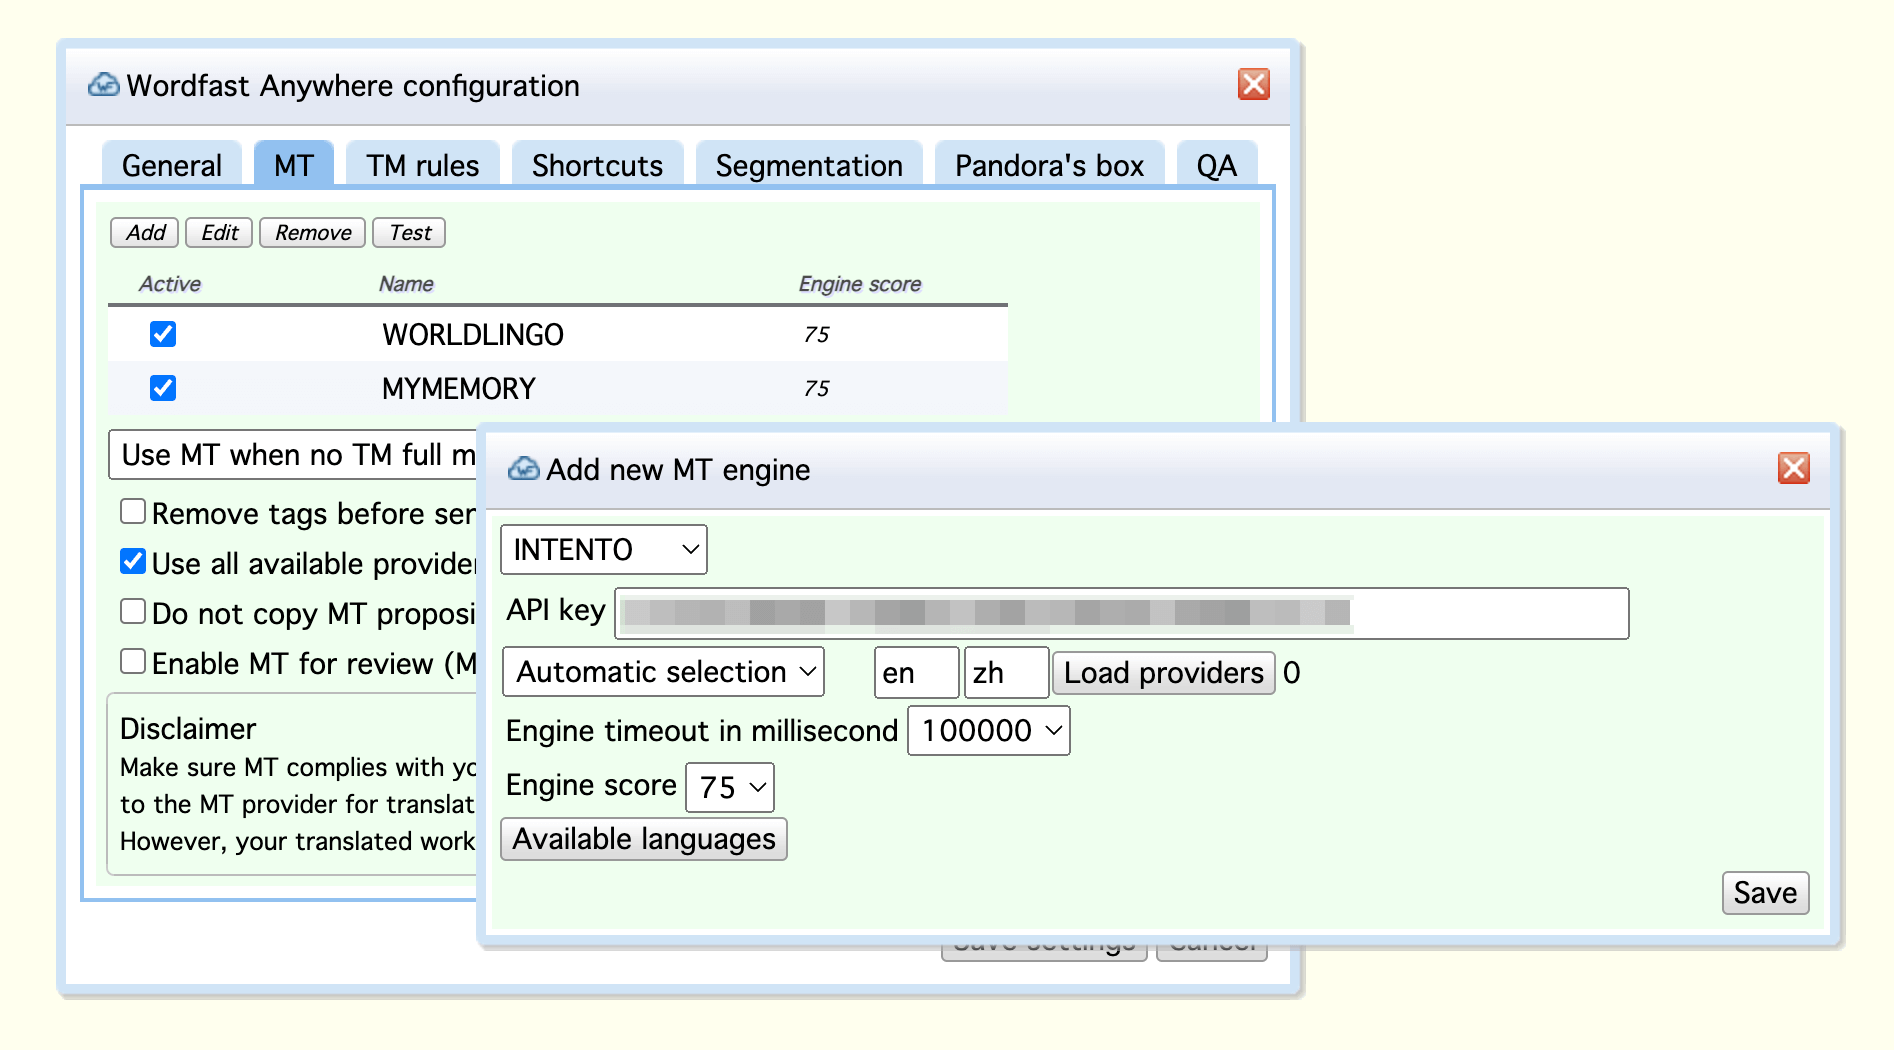Click the Wordfast cloud icon in configuration title
The height and width of the screenshot is (1050, 1894).
(x=104, y=85)
